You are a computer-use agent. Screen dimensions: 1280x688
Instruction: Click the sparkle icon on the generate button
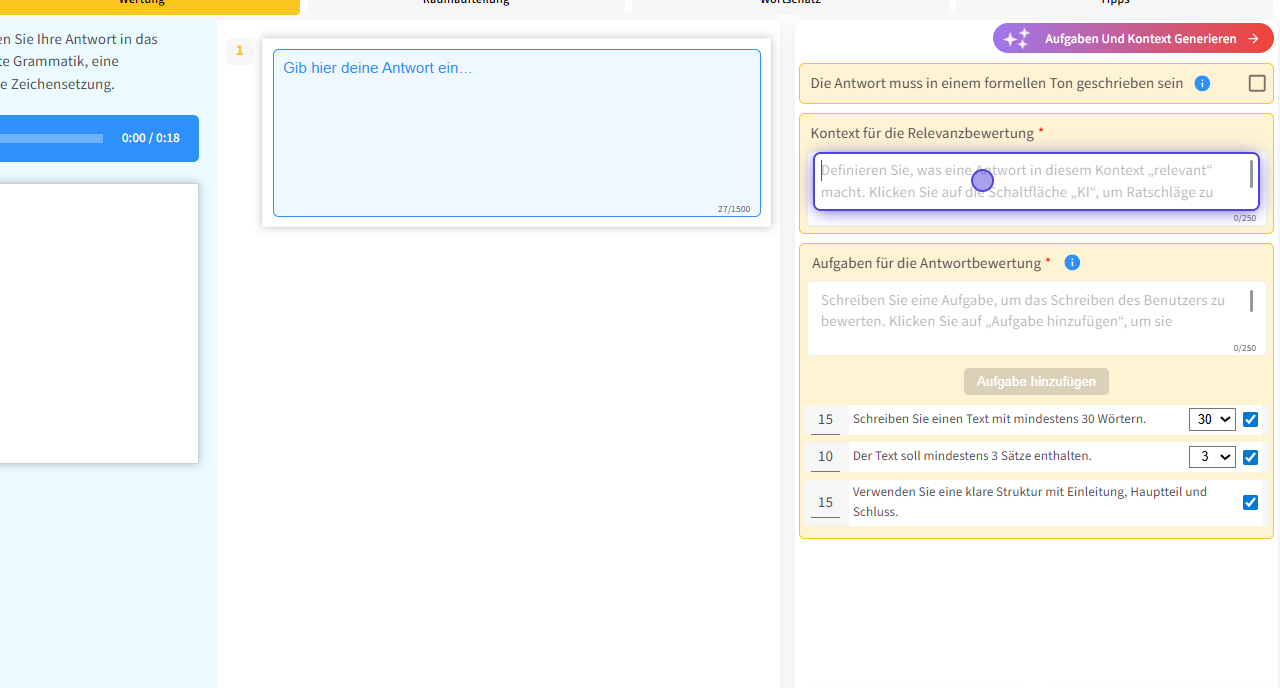point(1016,39)
